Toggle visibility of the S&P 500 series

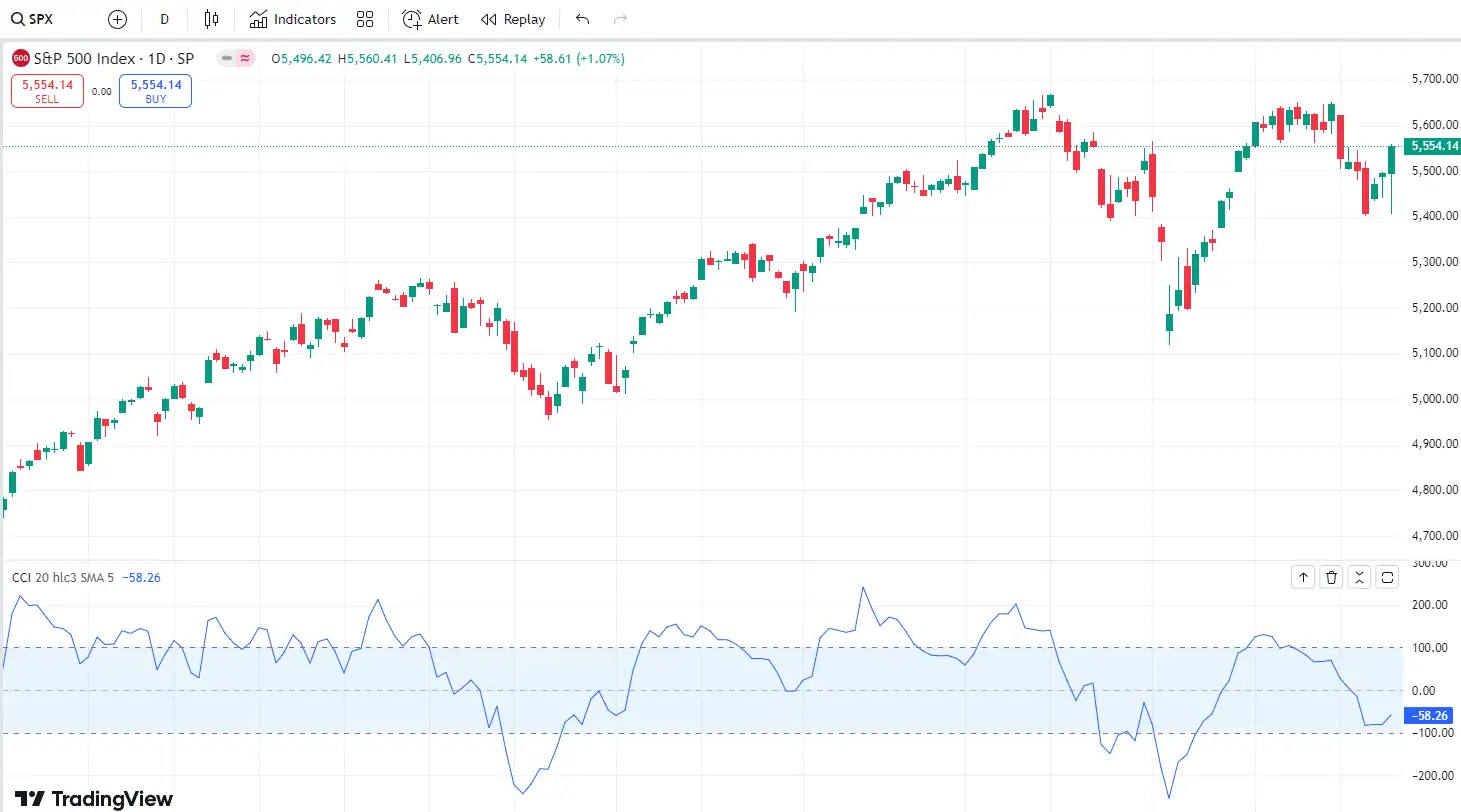[227, 58]
